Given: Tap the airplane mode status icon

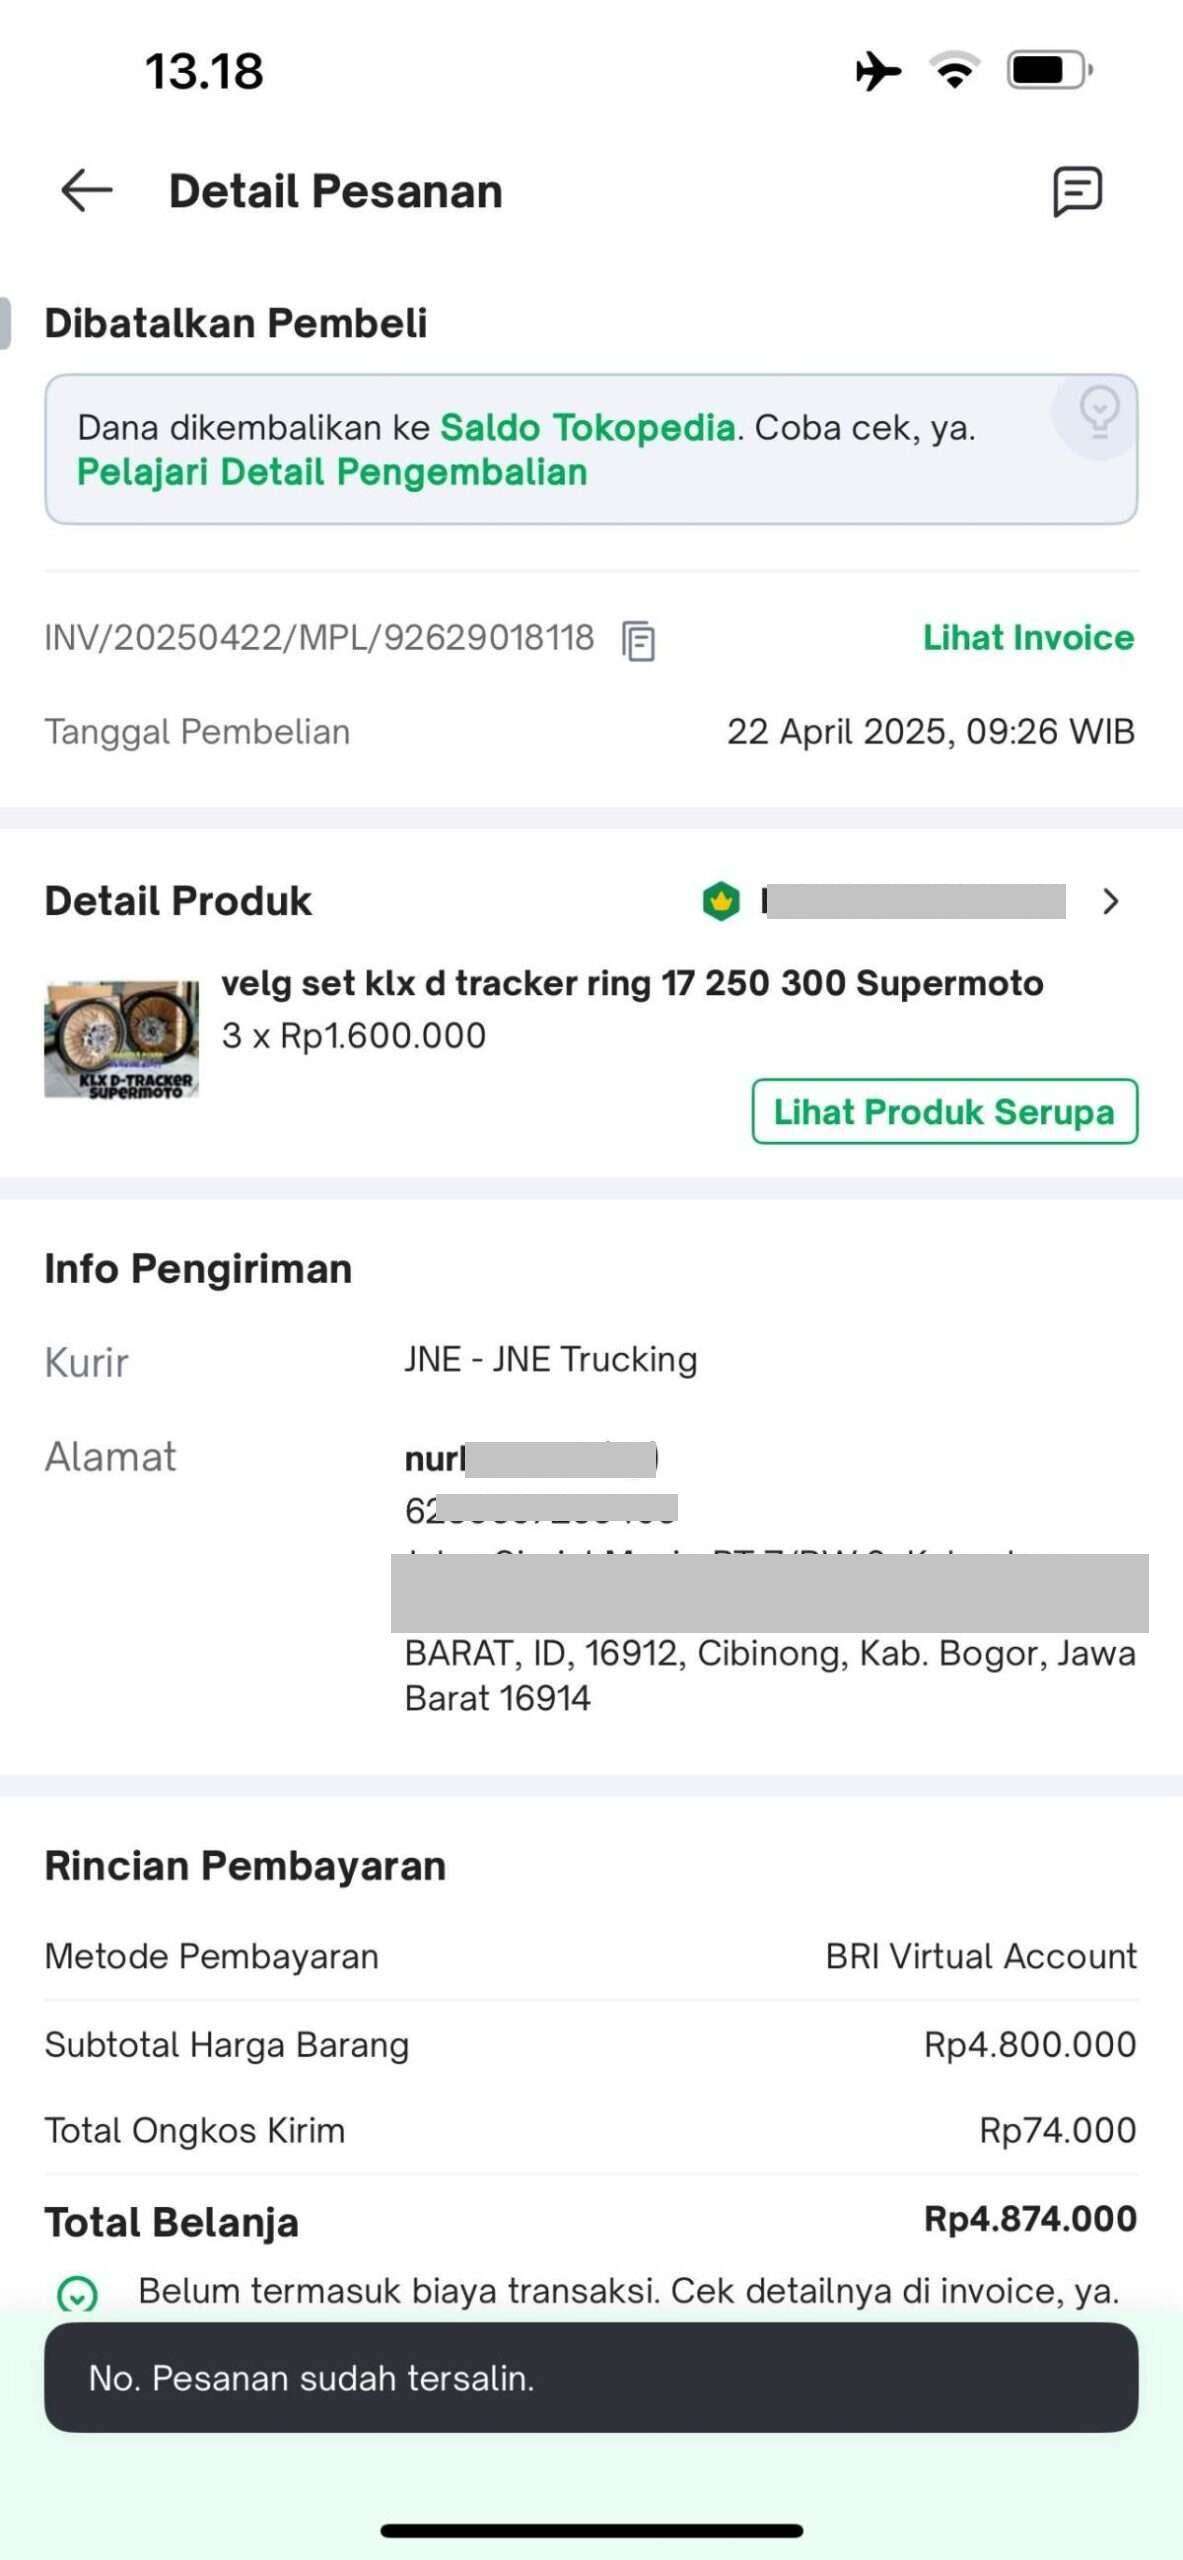Looking at the screenshot, I should tap(877, 71).
